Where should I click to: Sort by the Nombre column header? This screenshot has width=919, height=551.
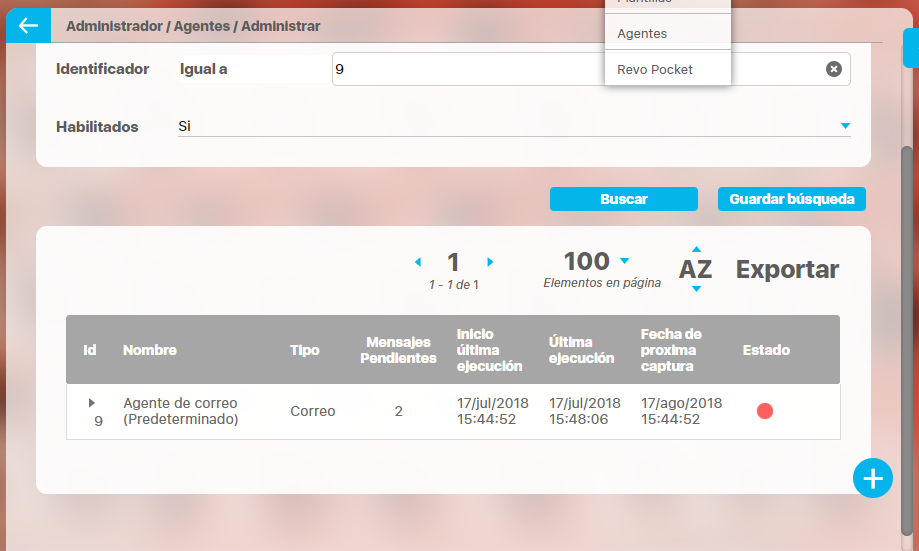point(149,350)
